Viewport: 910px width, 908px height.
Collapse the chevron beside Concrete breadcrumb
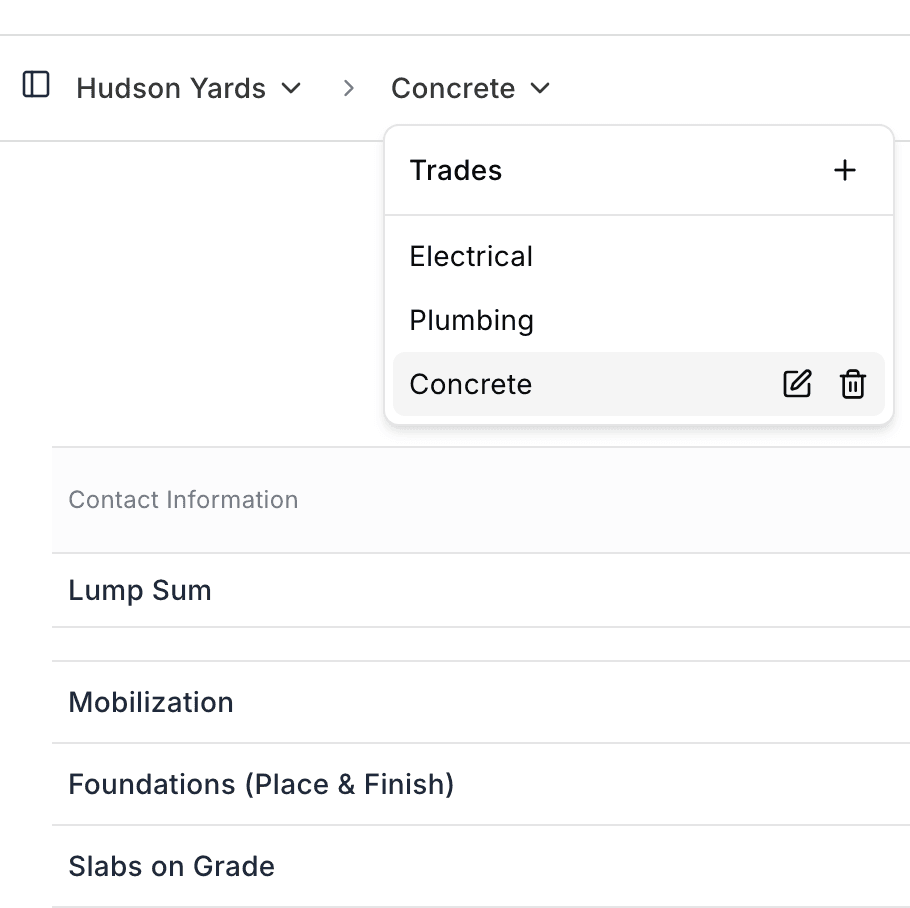pos(540,88)
